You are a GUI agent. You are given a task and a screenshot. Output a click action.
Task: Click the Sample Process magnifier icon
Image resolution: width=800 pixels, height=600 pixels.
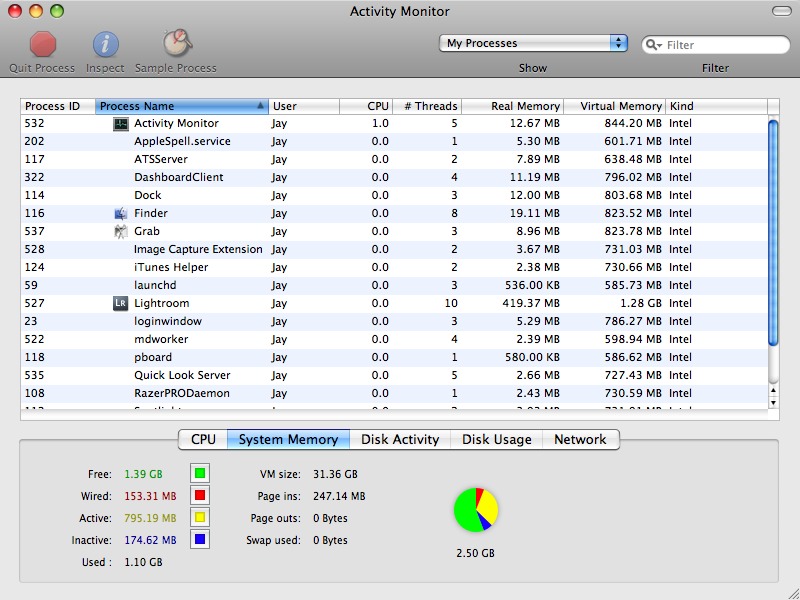pos(177,43)
